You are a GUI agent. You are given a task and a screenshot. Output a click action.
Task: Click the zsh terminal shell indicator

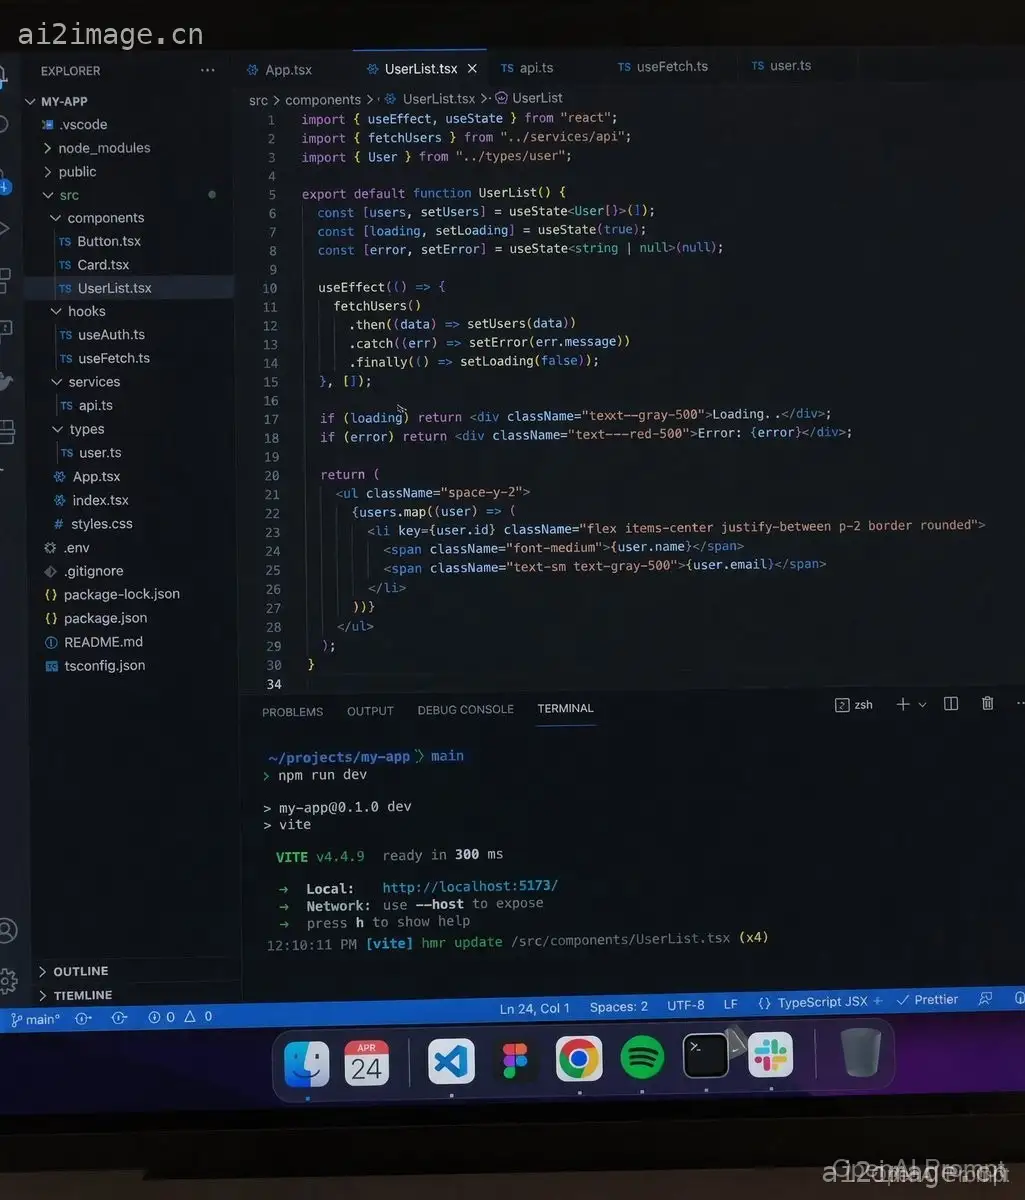[x=854, y=704]
